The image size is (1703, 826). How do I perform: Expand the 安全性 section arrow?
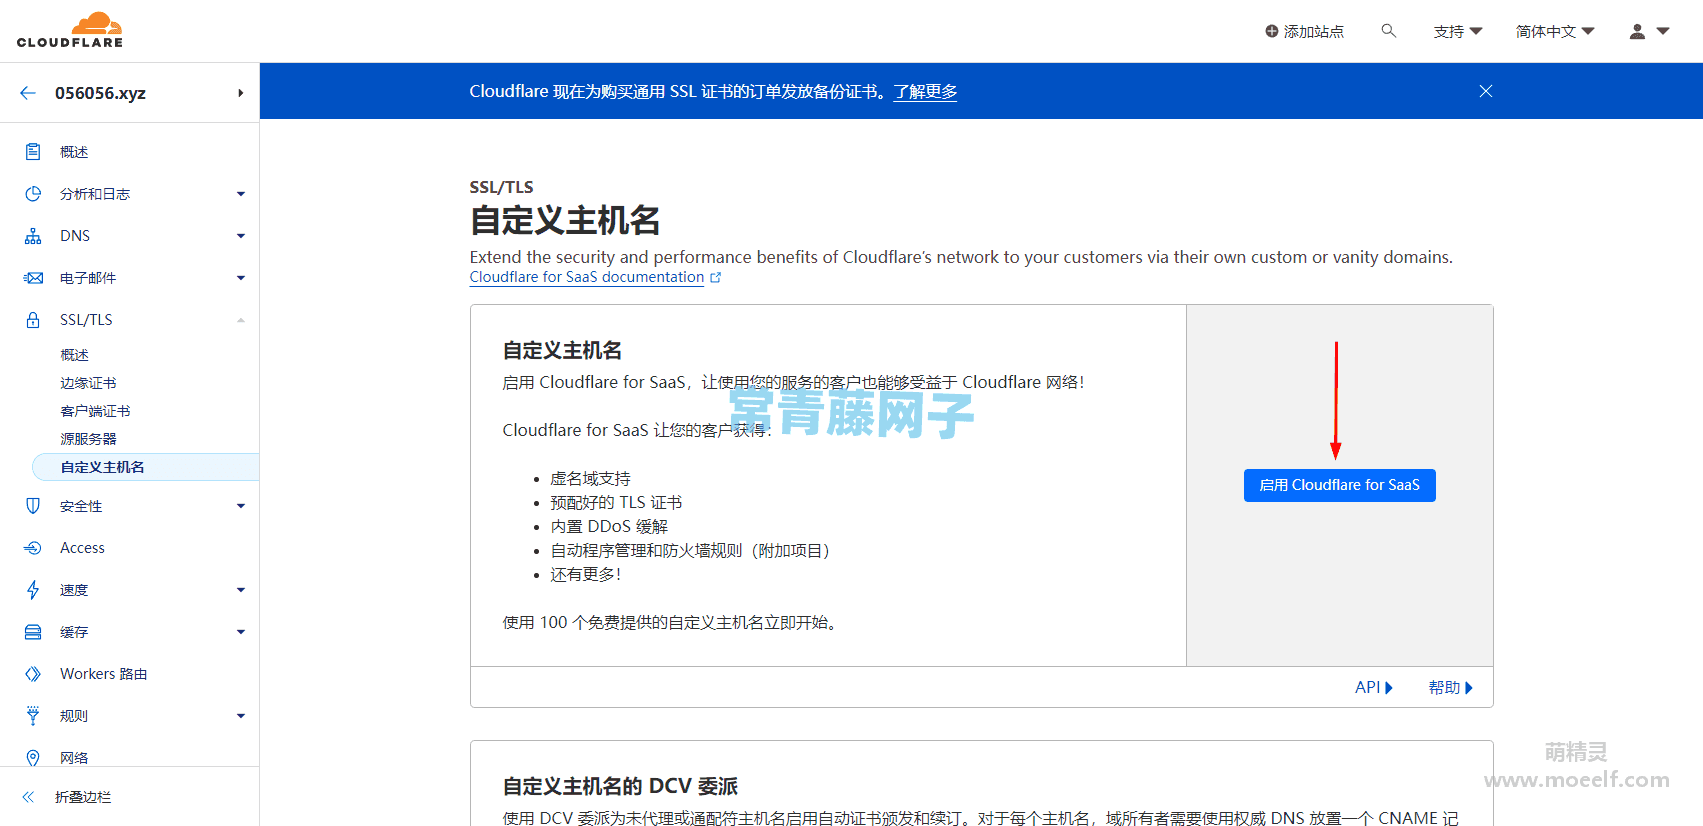pyautogui.click(x=241, y=506)
